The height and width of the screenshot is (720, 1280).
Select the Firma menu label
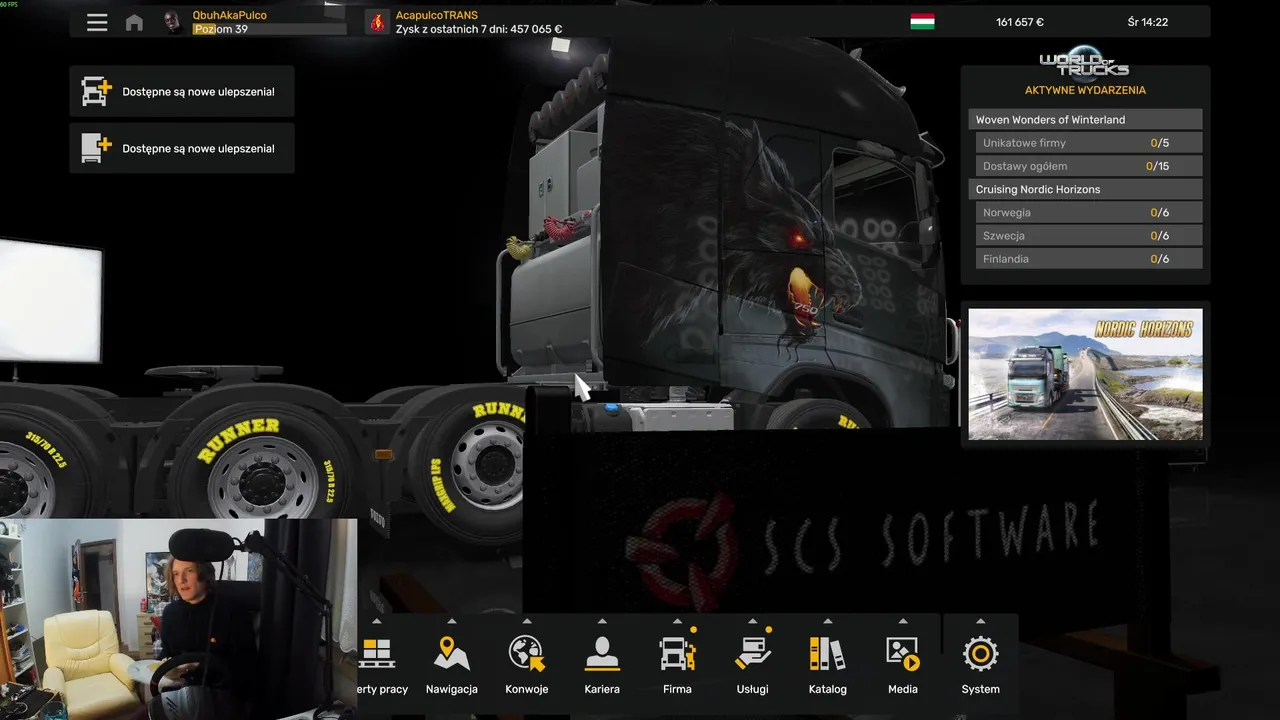[677, 689]
